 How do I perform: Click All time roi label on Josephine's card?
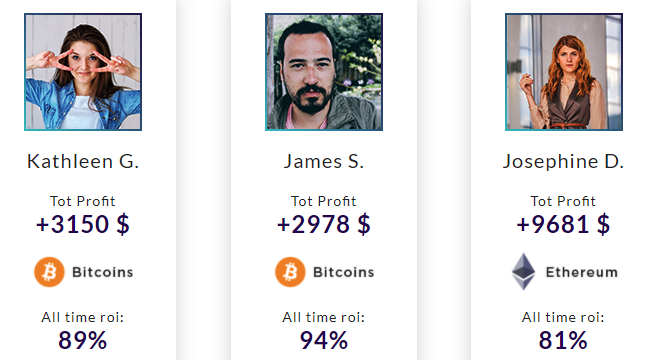pyautogui.click(x=563, y=317)
